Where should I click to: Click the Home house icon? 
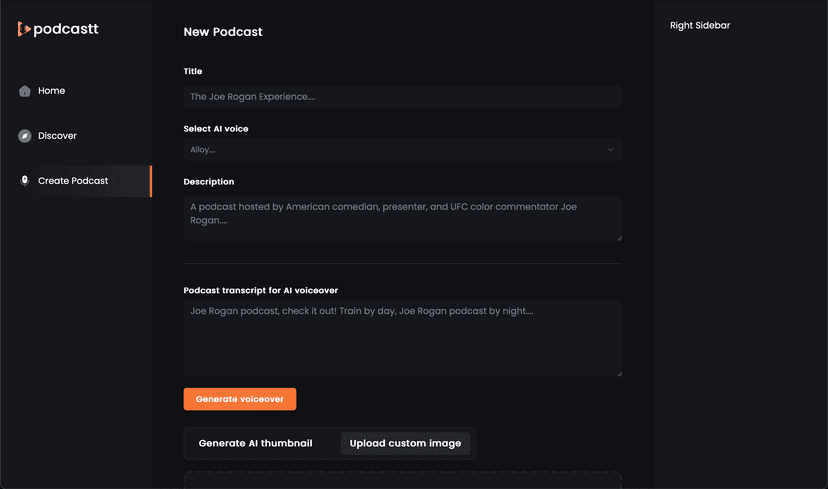(25, 91)
